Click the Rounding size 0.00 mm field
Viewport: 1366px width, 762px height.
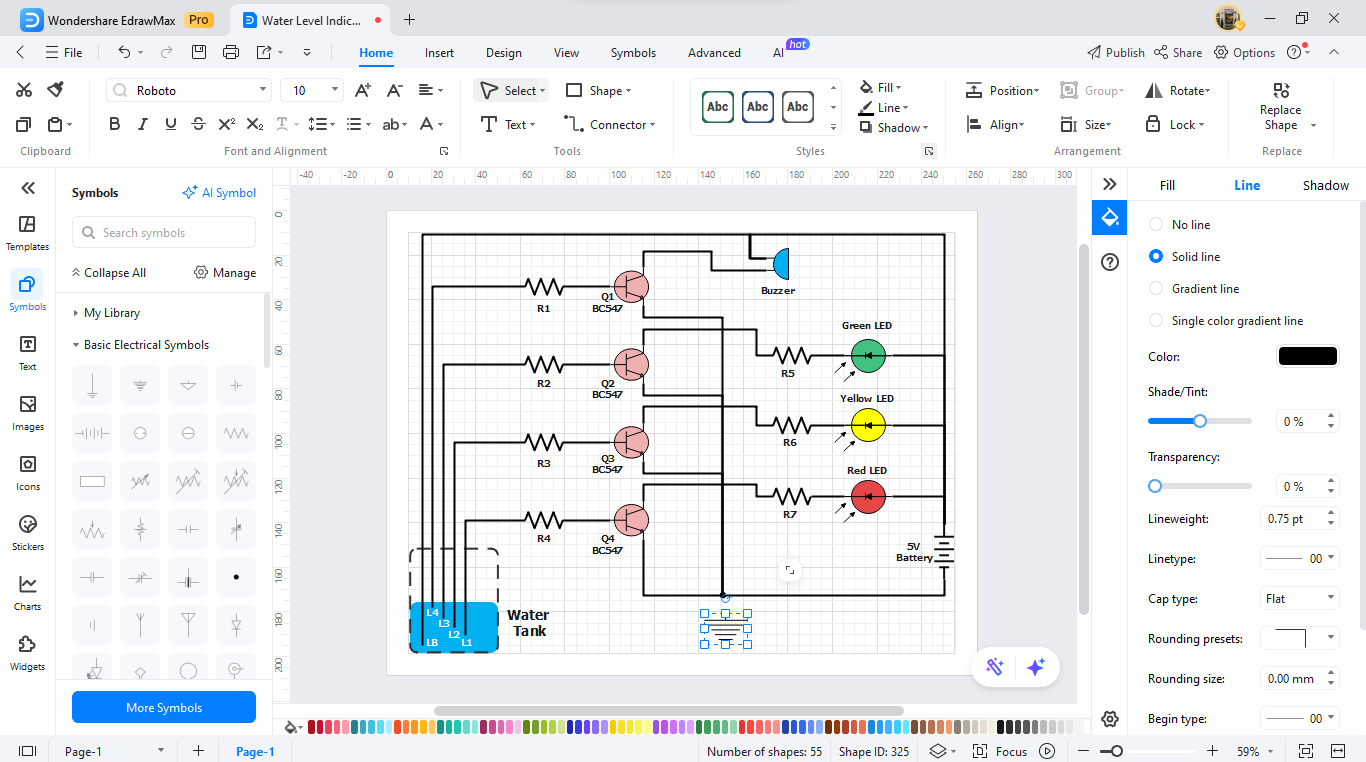pyautogui.click(x=1299, y=679)
